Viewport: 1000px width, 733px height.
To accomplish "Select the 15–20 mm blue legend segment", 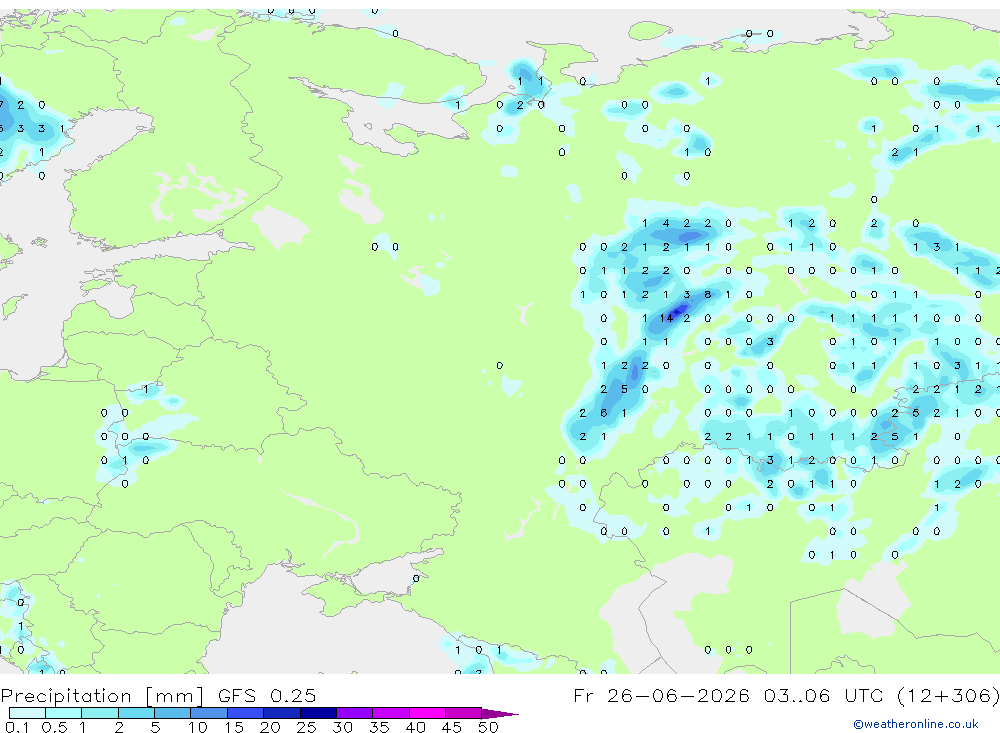I will click(x=245, y=713).
